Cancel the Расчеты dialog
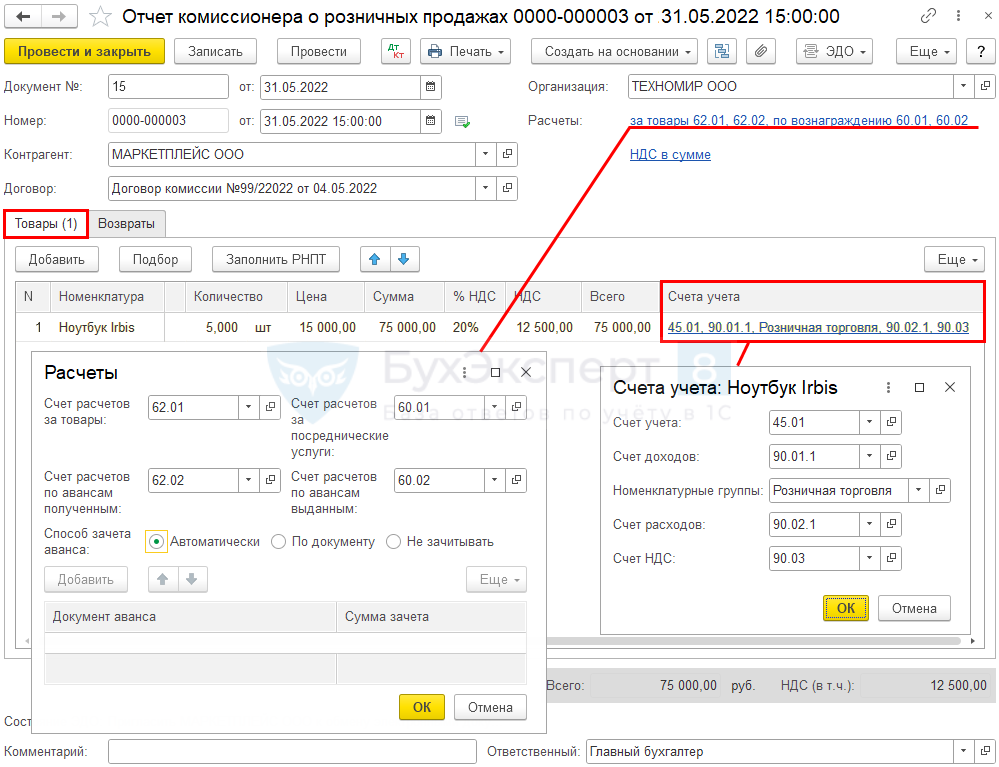The width and height of the screenshot is (999, 767). 490,707
